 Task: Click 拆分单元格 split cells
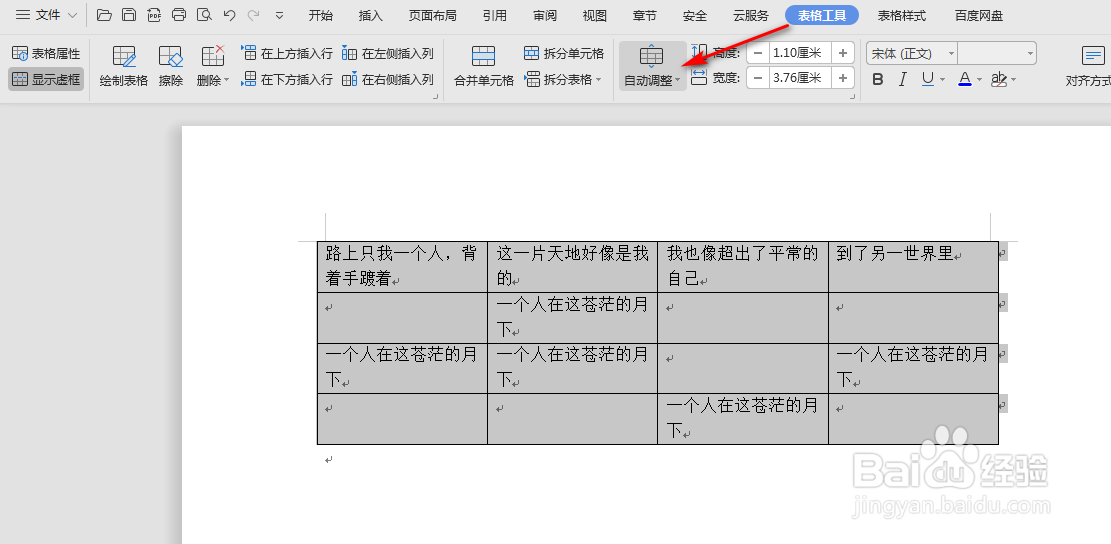(x=564, y=53)
